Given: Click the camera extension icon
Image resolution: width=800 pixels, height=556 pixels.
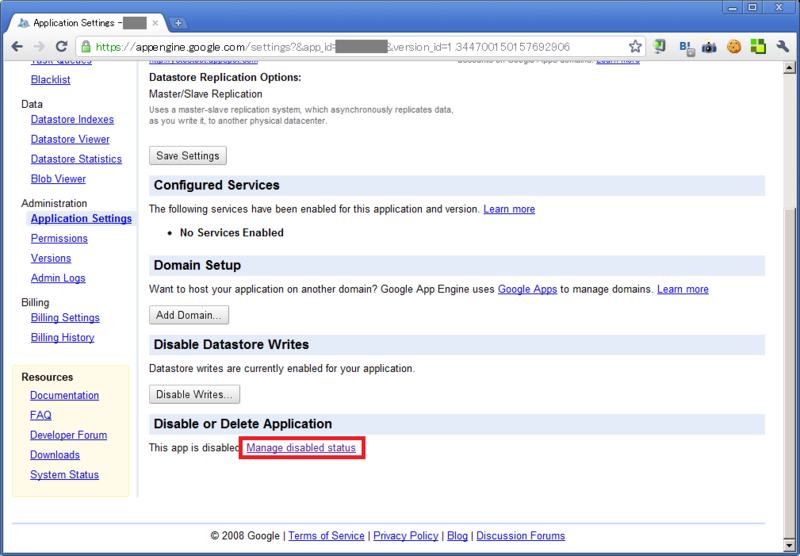Looking at the screenshot, I should point(709,47).
